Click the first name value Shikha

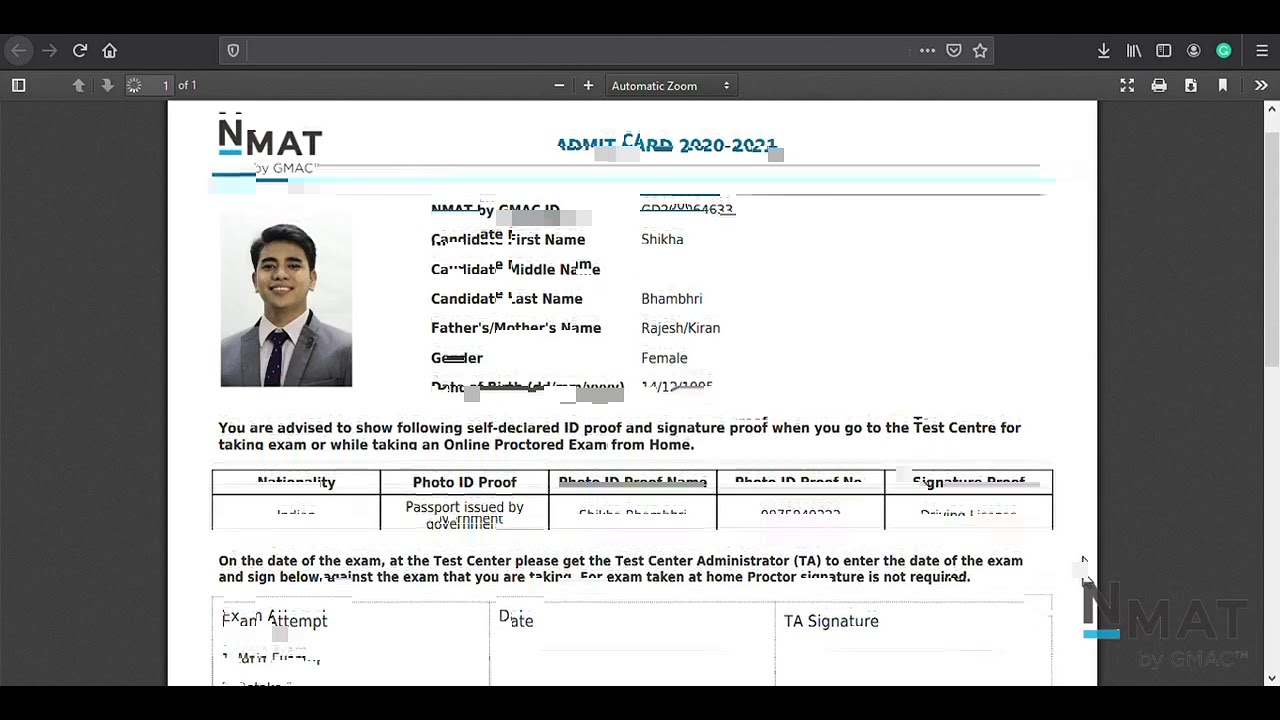click(662, 240)
